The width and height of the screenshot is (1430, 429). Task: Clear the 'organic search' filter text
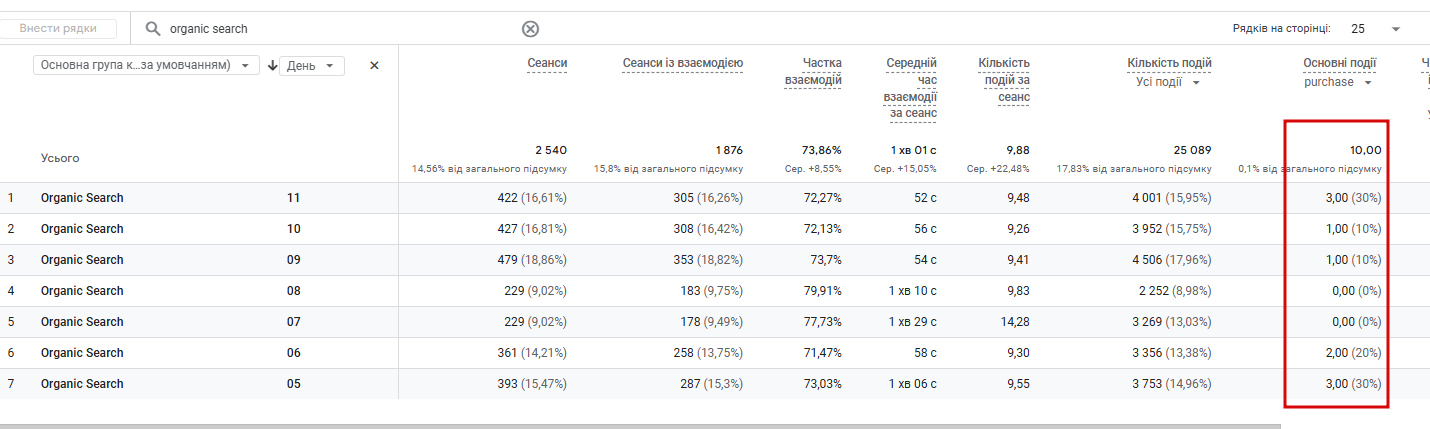point(530,29)
